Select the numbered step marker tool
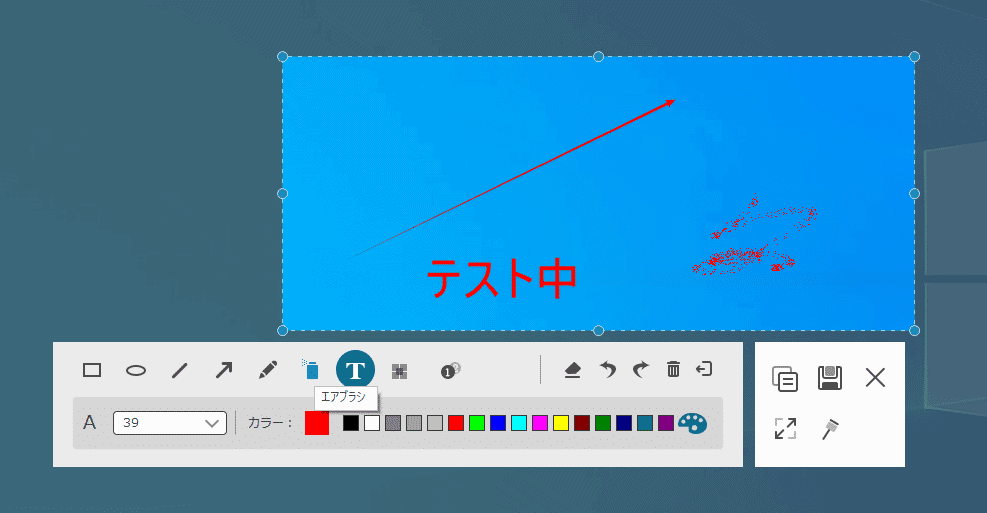The height and width of the screenshot is (513, 987). [450, 371]
